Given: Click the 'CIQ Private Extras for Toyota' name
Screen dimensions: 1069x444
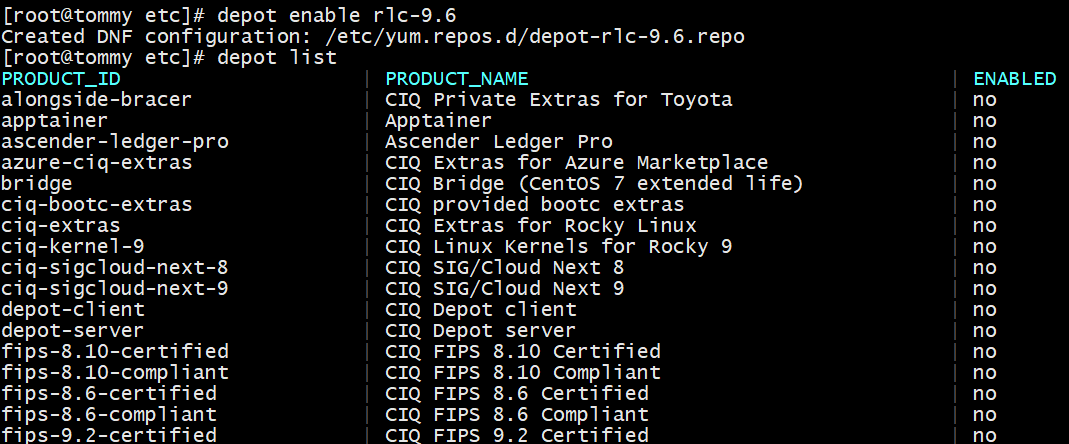Looking at the screenshot, I should 559,99.
